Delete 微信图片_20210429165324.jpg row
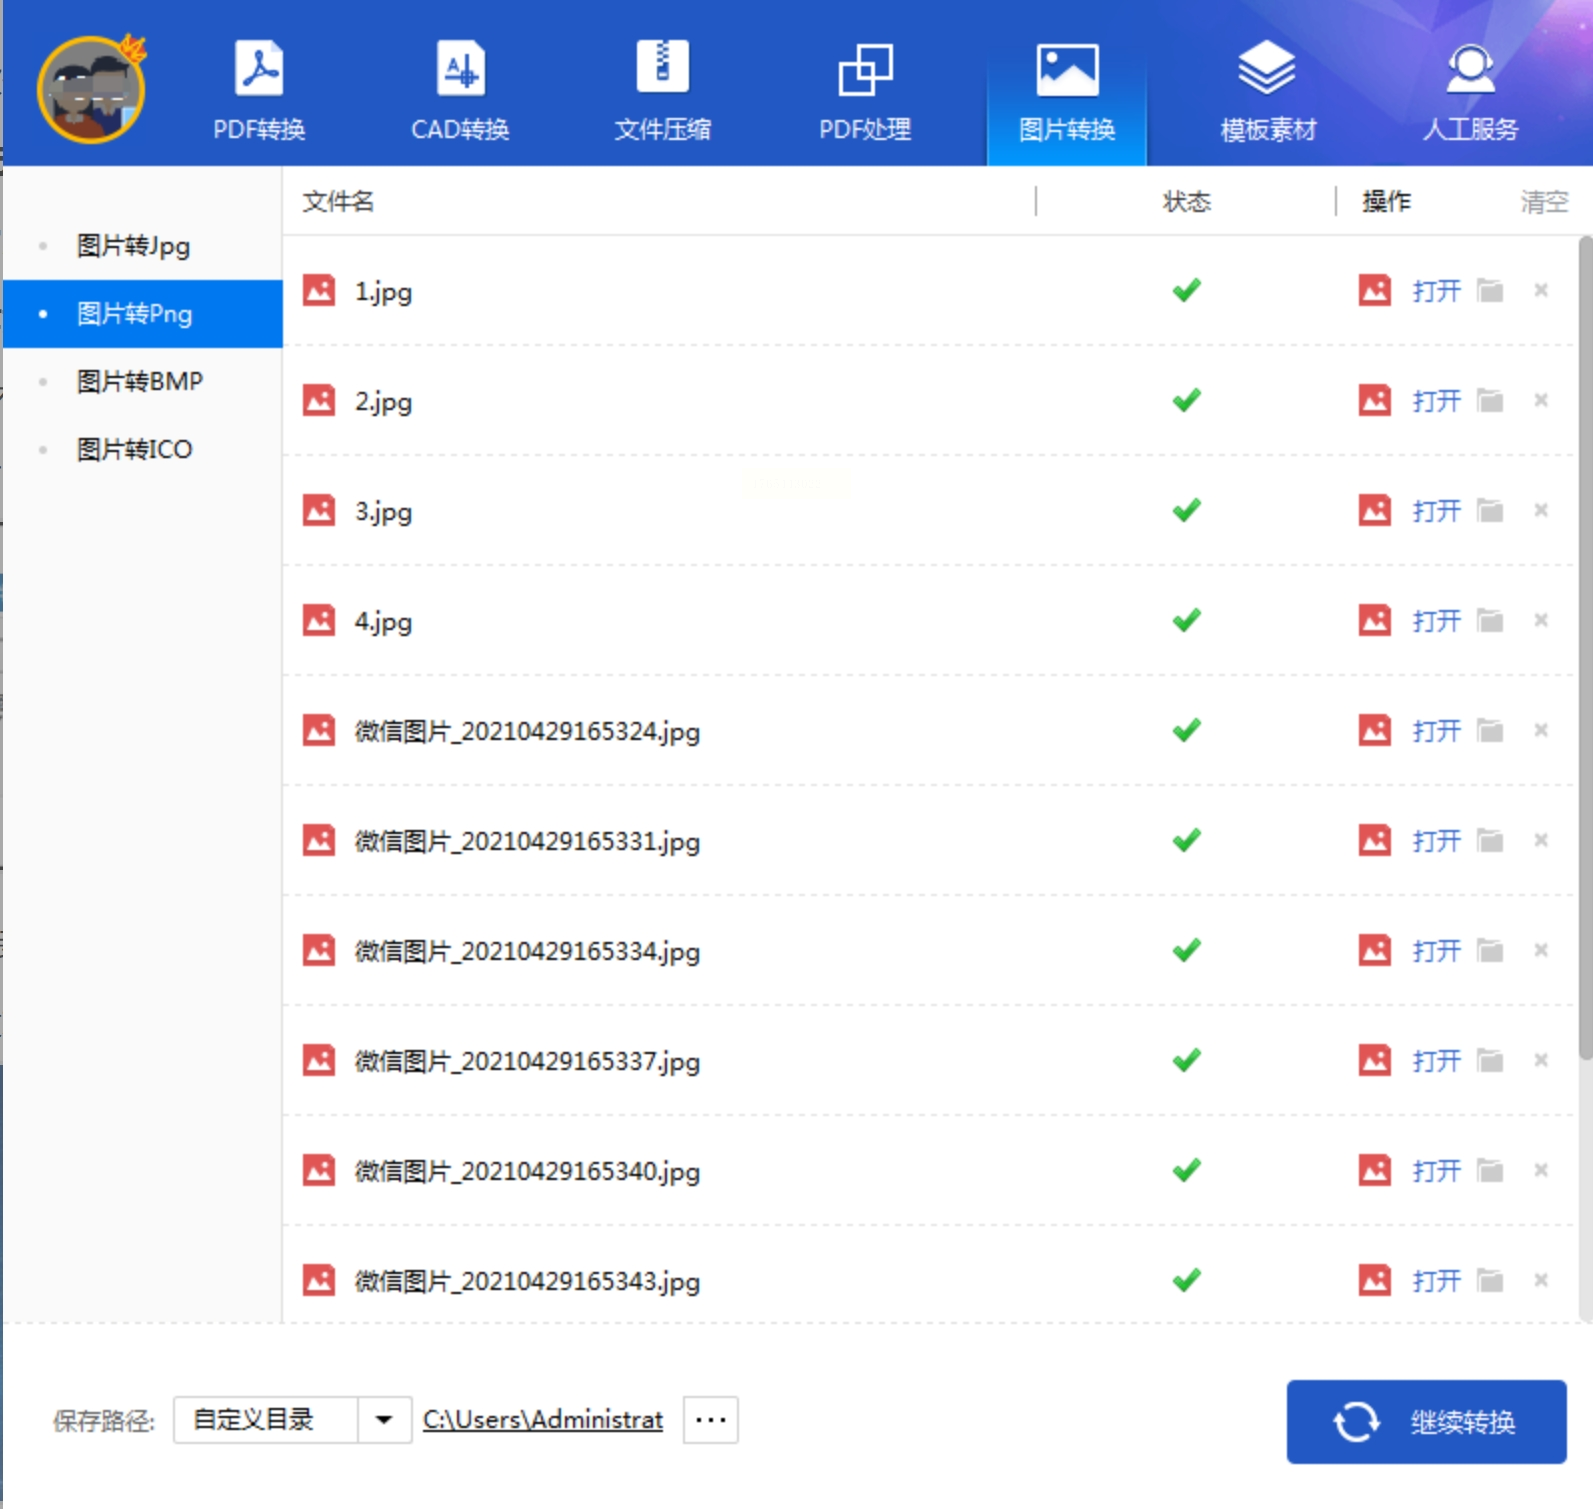Screen dimensions: 1593x1509 (x=1540, y=731)
